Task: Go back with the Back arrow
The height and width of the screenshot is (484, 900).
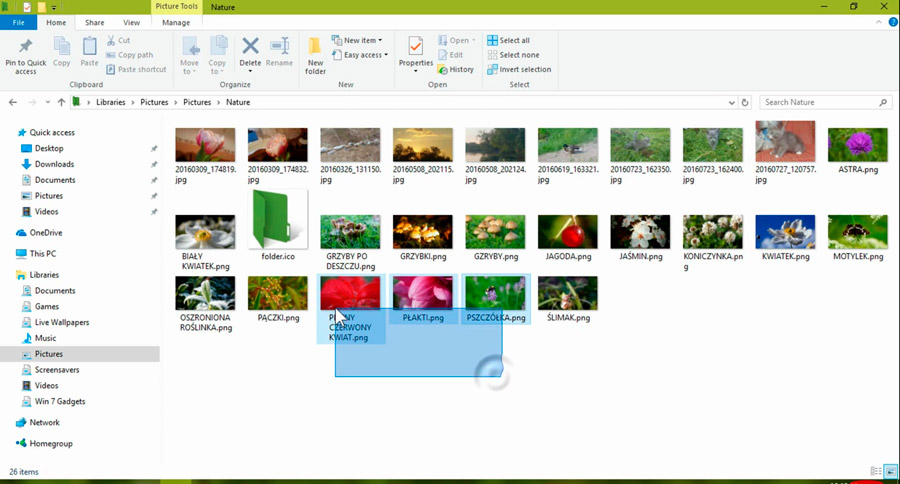Action: click(x=13, y=102)
